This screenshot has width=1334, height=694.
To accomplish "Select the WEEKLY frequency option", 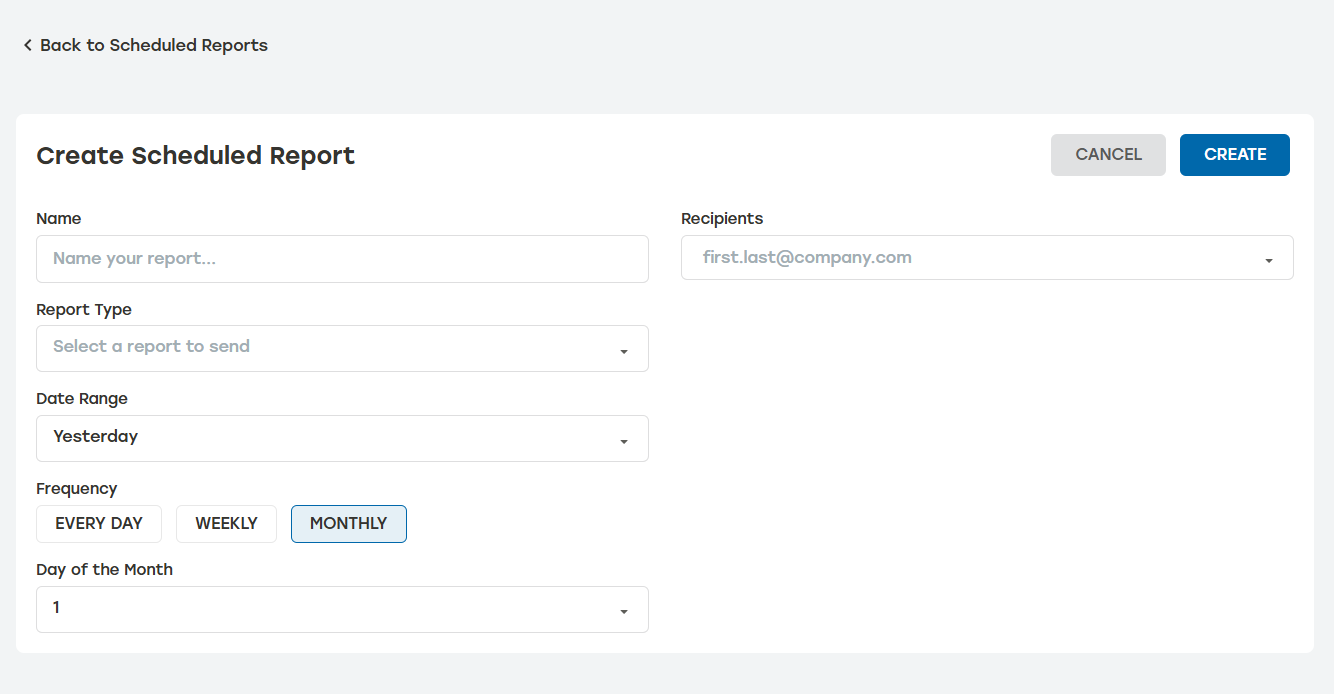I will click(226, 523).
